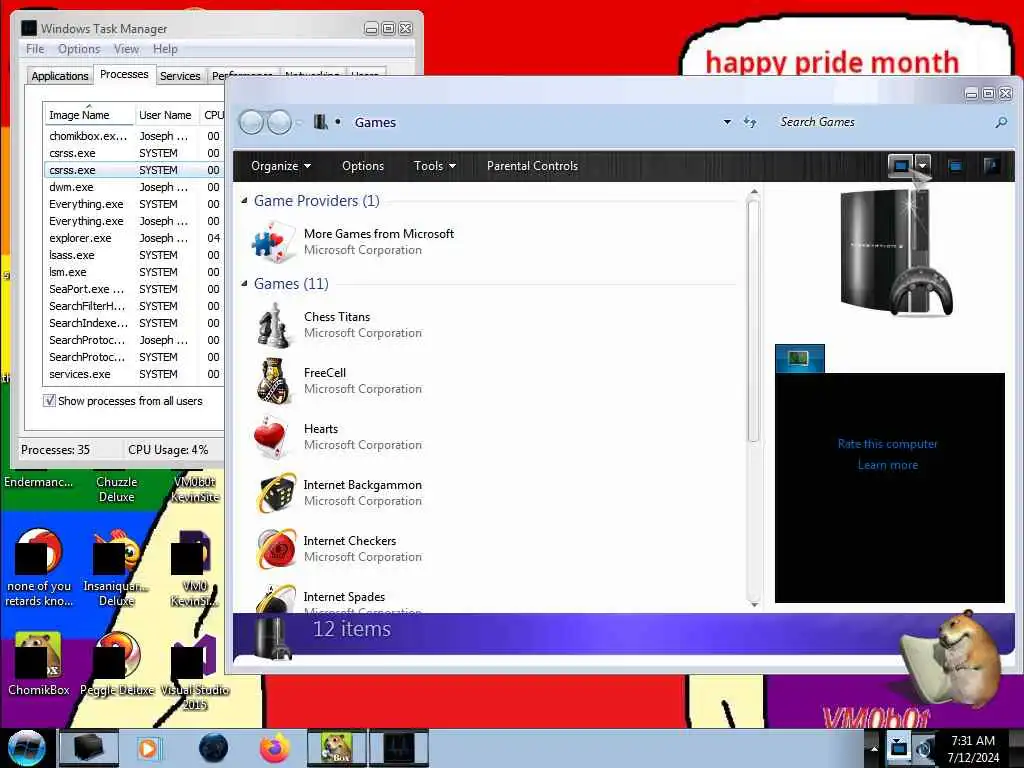This screenshot has height=768, width=1024.
Task: Click the Games list scrollbar thumb
Action: click(753, 321)
